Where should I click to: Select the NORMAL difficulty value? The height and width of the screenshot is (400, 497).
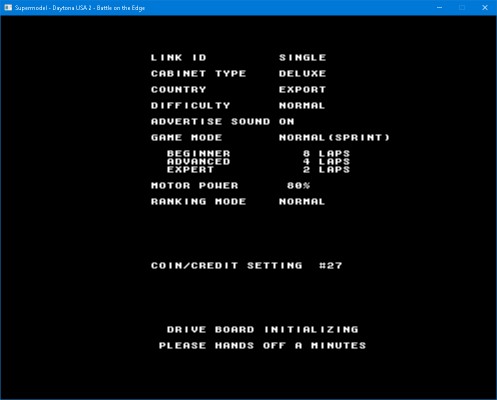click(302, 106)
